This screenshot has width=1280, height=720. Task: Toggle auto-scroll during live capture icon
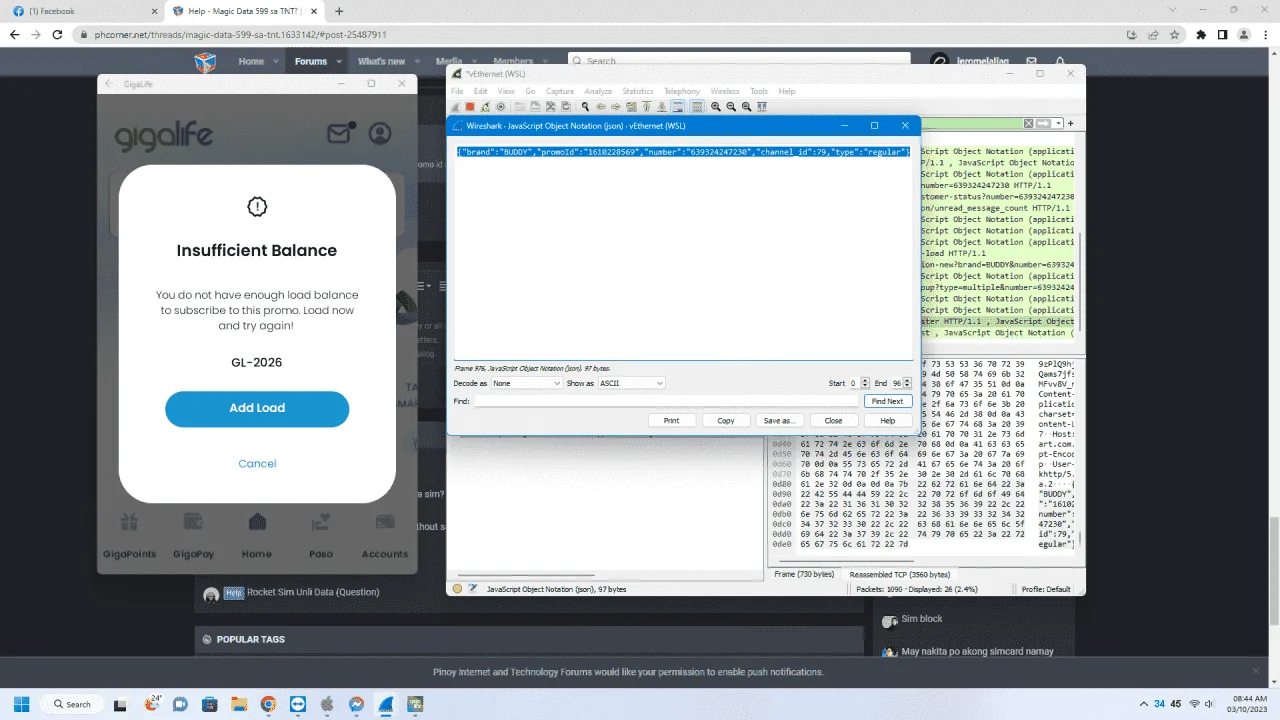678,107
